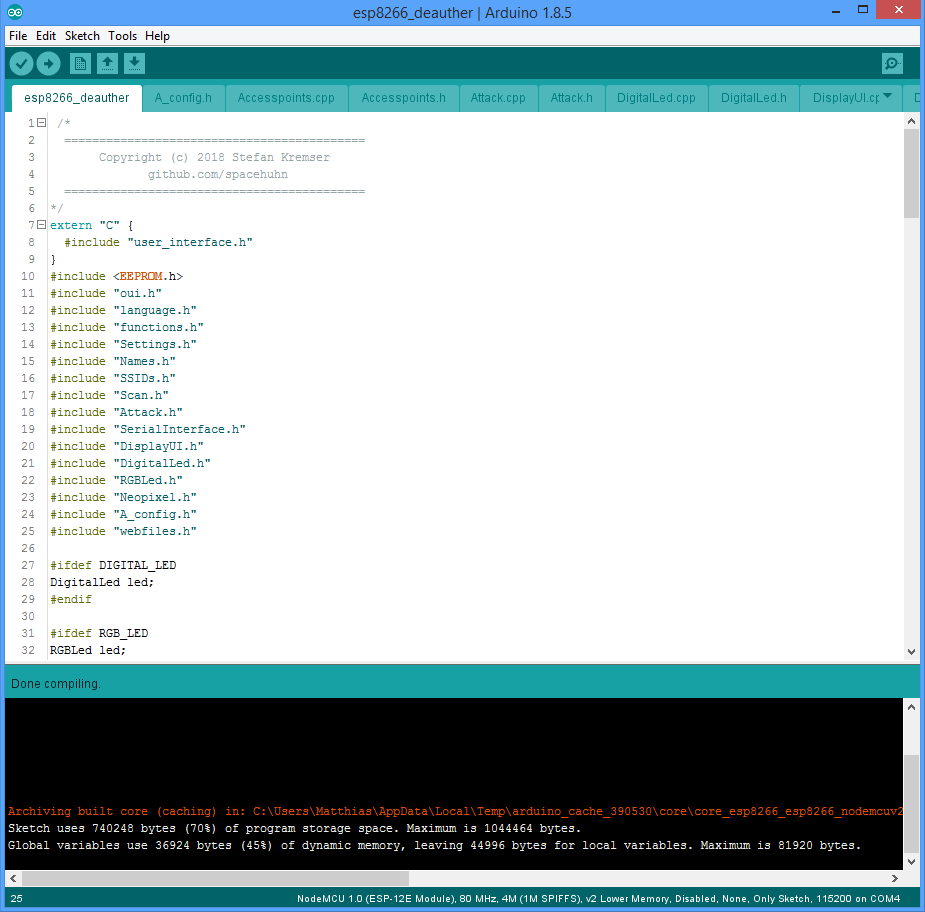Save the sketch with the Save icon
The image size is (925, 912).
tap(135, 62)
